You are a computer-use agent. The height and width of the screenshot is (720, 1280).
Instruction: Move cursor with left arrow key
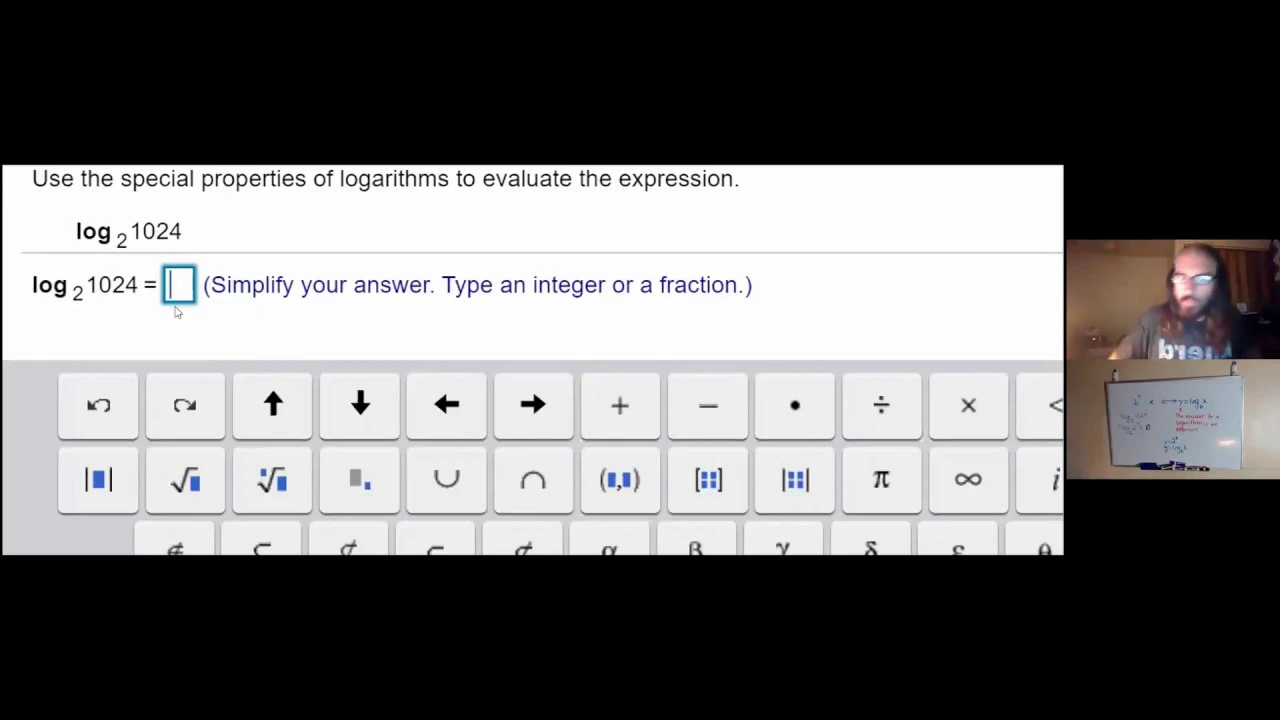446,406
